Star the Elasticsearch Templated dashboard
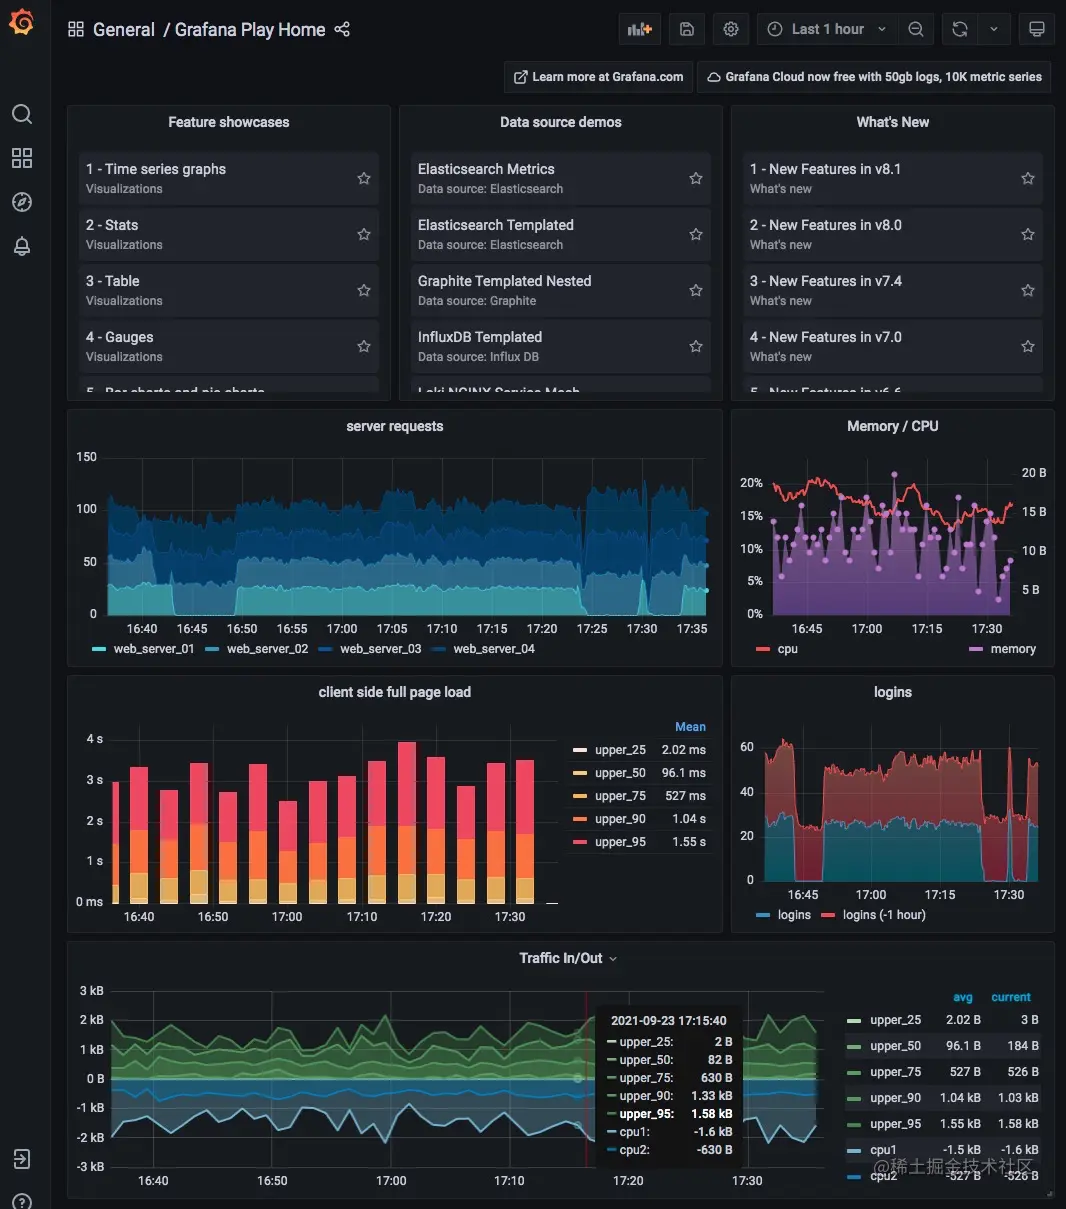This screenshot has height=1209, width=1066. pyautogui.click(x=696, y=234)
